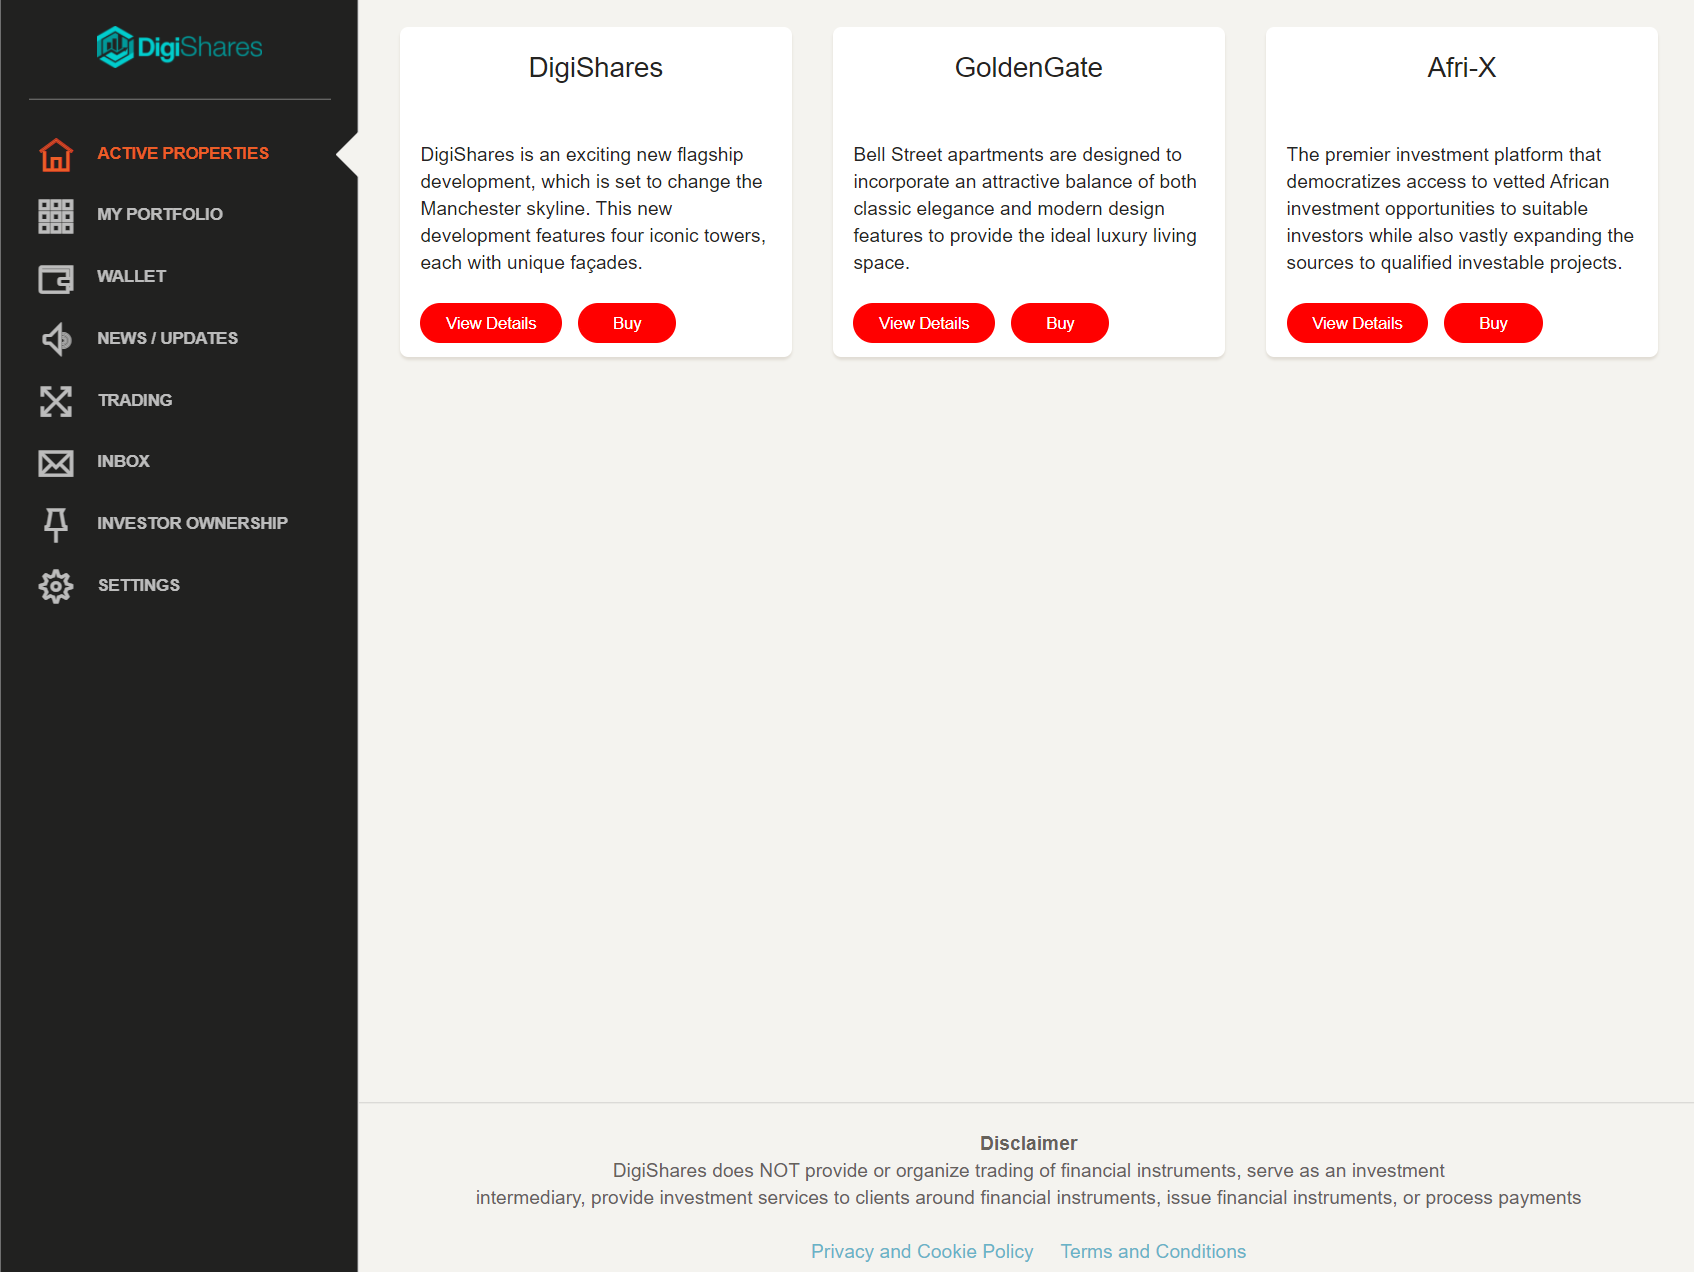Screen dimensions: 1694x1272
Task: Click the My Portfolio grid icon
Action: pos(56,216)
